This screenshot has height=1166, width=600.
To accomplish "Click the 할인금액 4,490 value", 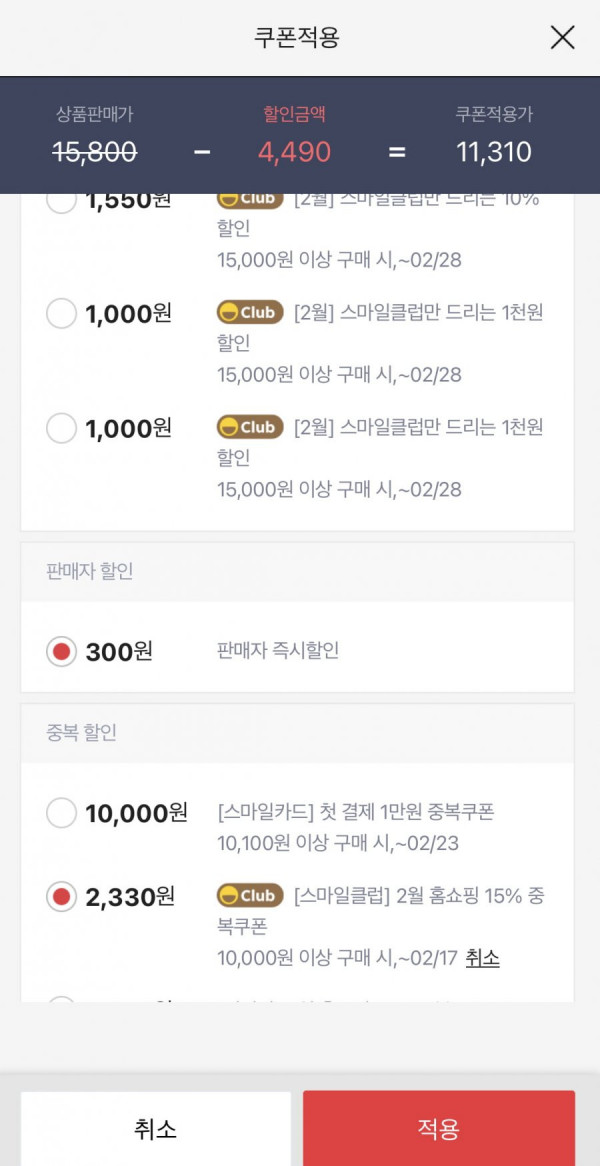I will (x=294, y=152).
